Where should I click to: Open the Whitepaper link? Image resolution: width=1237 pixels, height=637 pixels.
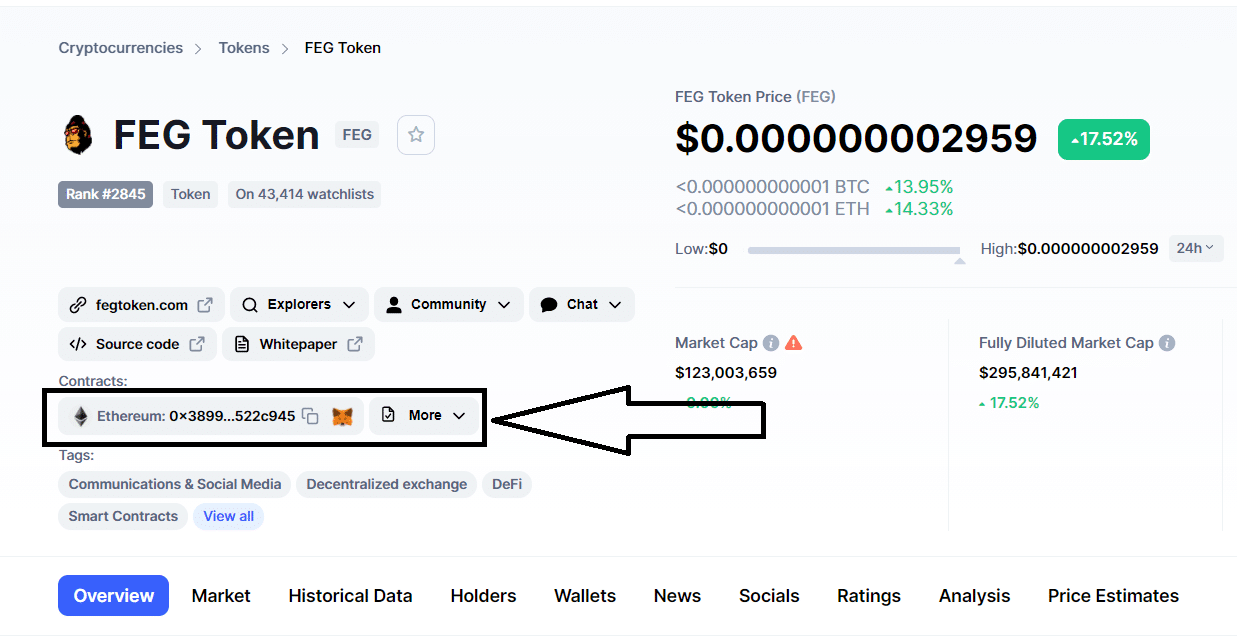(x=298, y=344)
